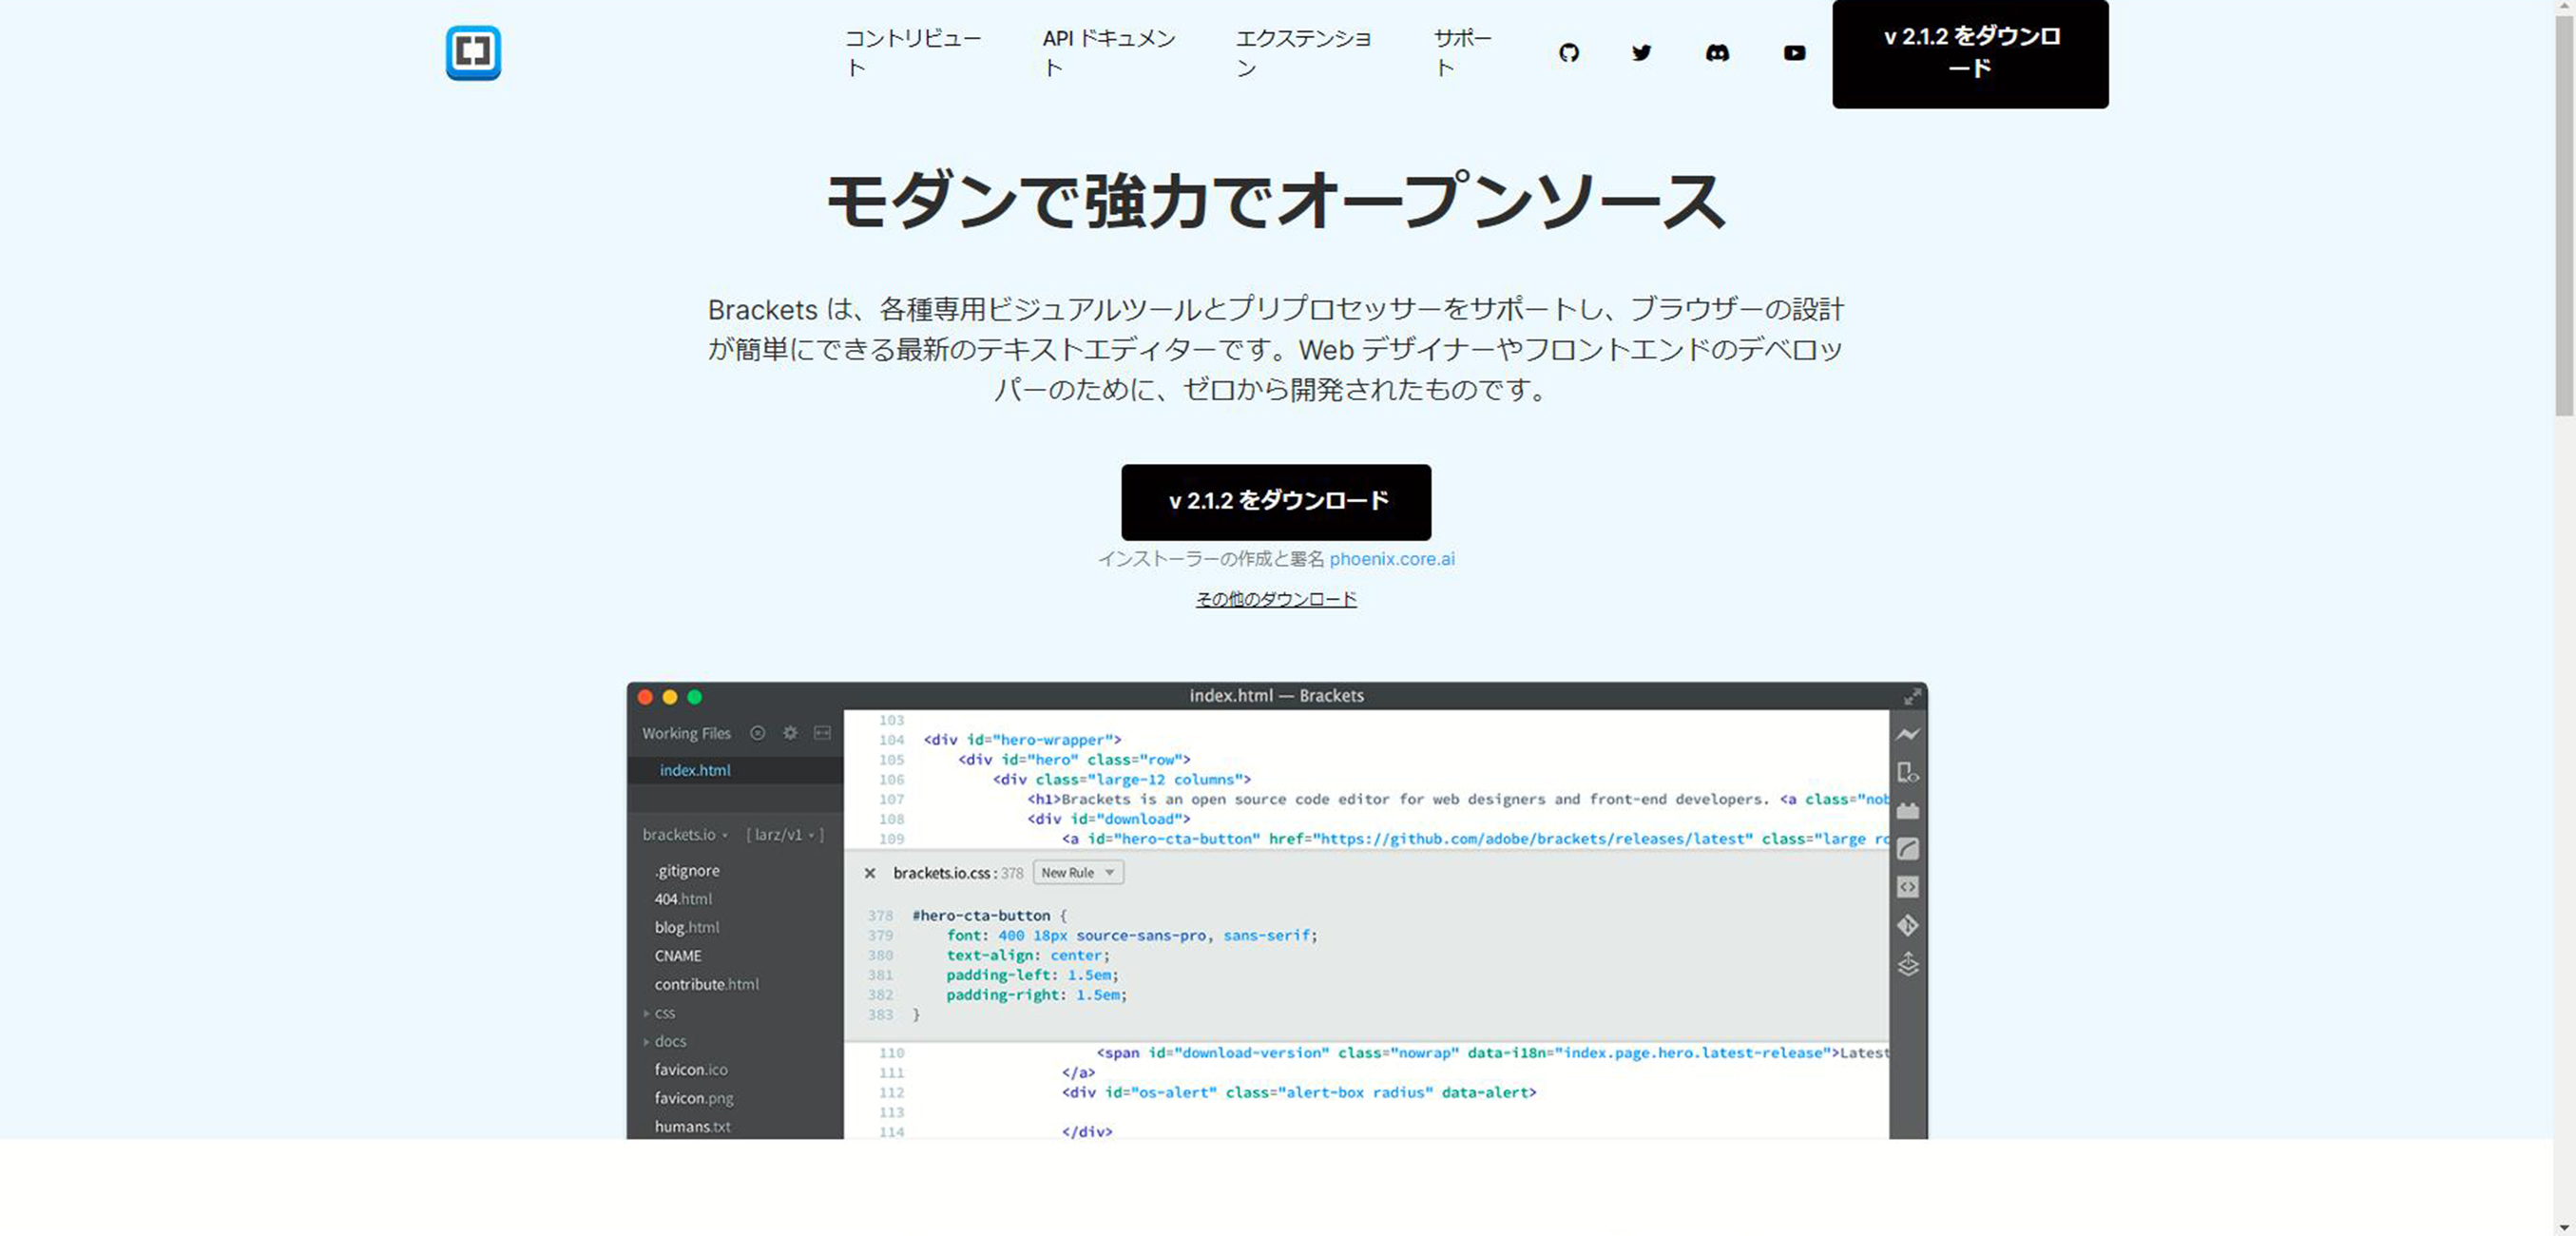
Task: Open the Twitter icon in the navigation bar
Action: click(x=1641, y=53)
